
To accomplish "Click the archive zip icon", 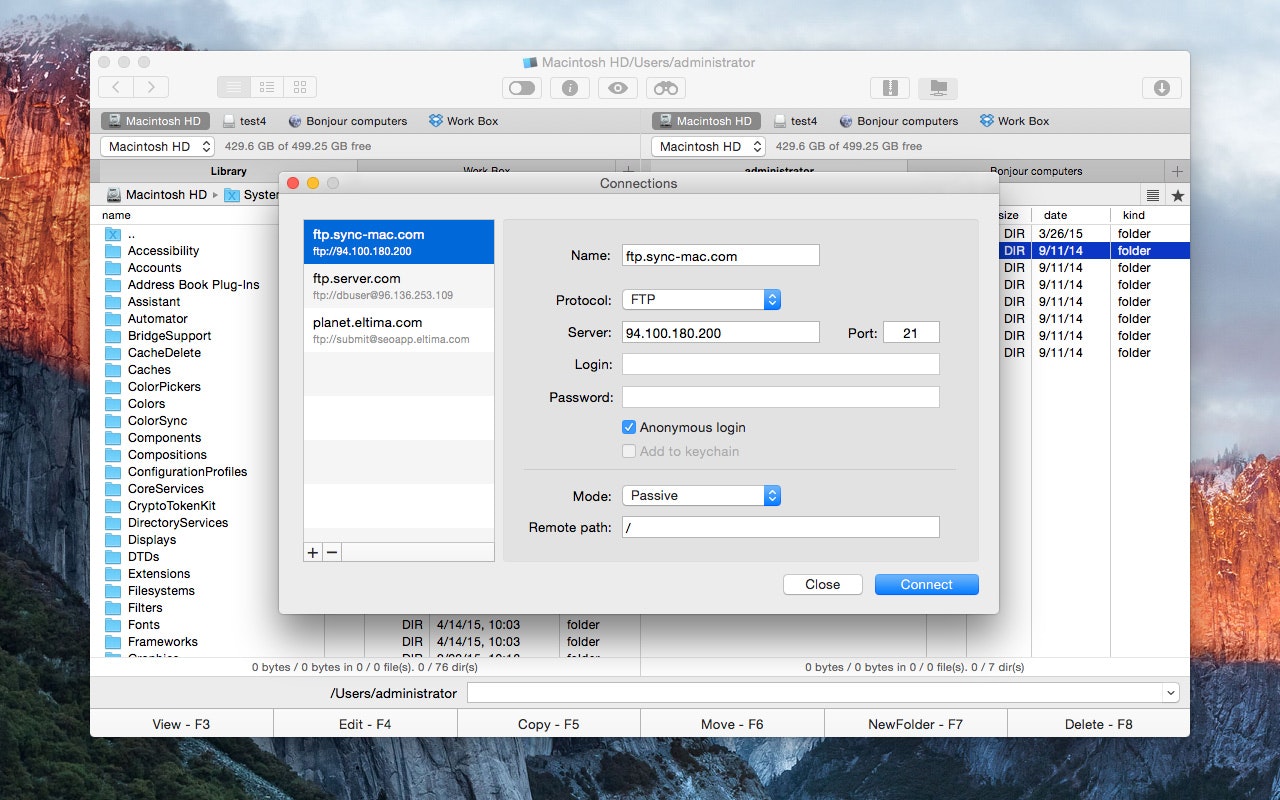I will click(889, 88).
